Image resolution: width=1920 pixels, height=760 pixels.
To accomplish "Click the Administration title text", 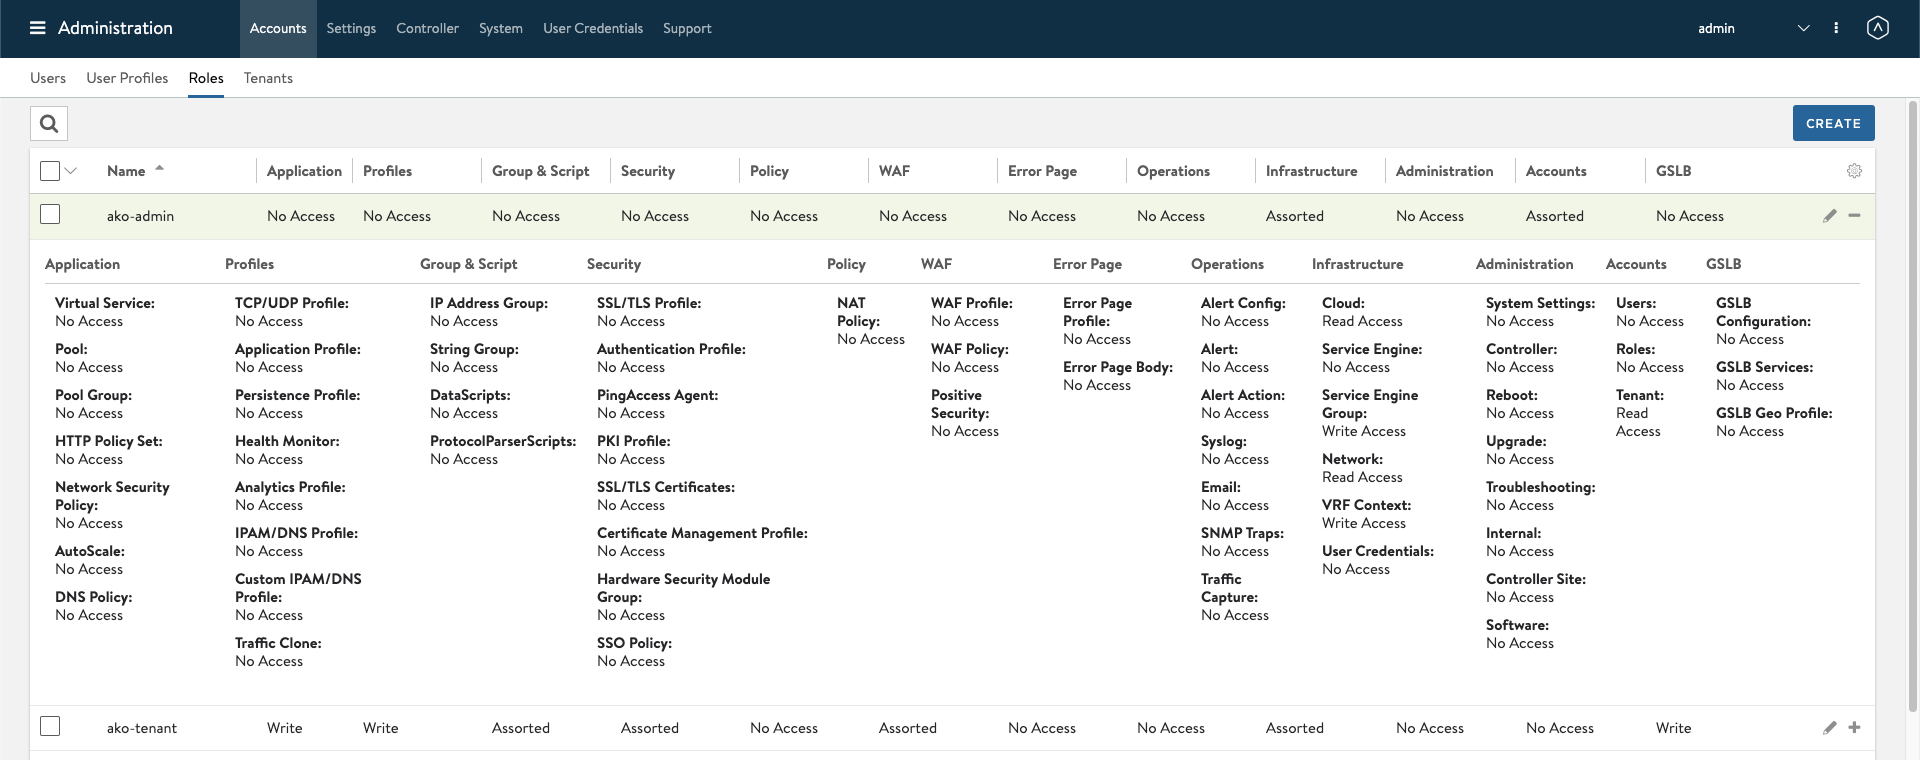I will (x=115, y=28).
